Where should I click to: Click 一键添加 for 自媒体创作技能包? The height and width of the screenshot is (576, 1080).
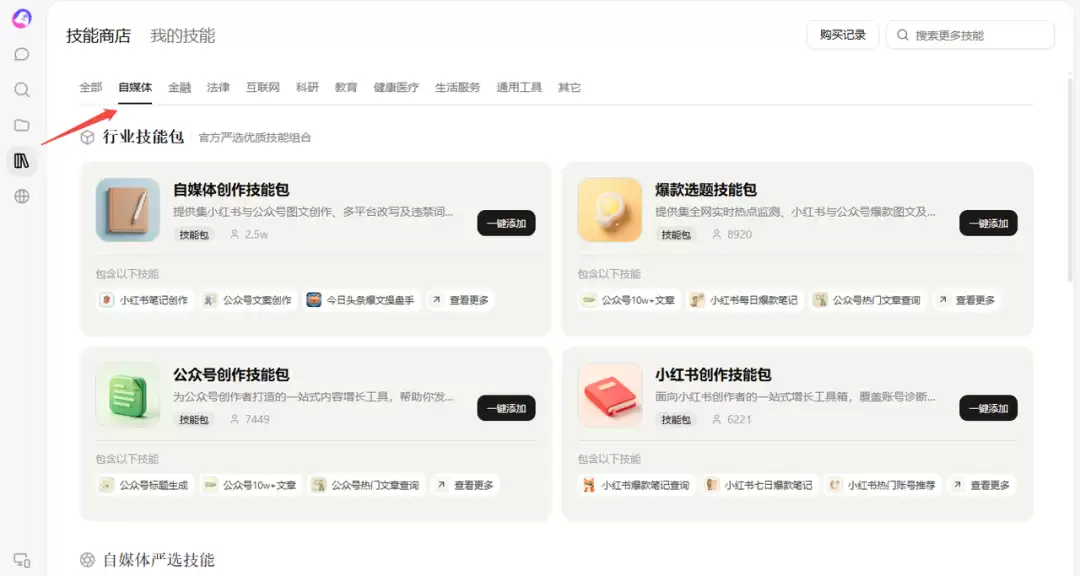click(506, 223)
